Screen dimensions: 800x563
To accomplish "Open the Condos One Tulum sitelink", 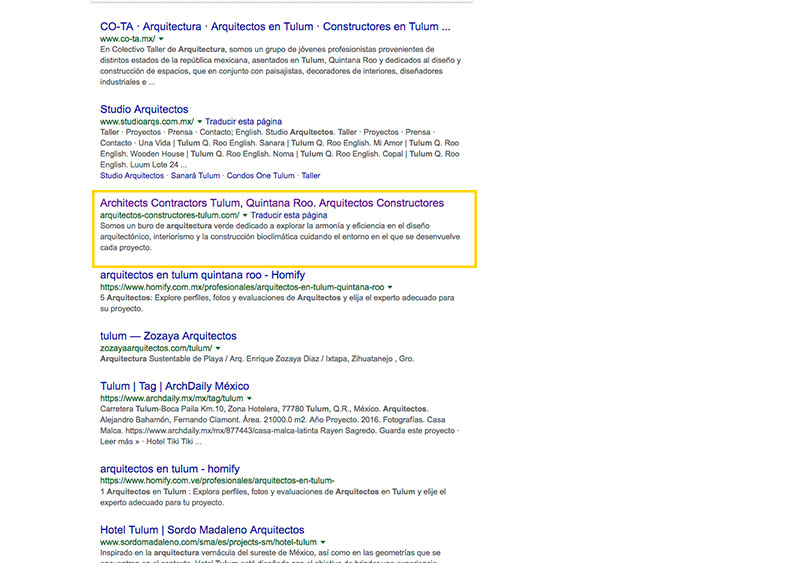I will pos(261,176).
